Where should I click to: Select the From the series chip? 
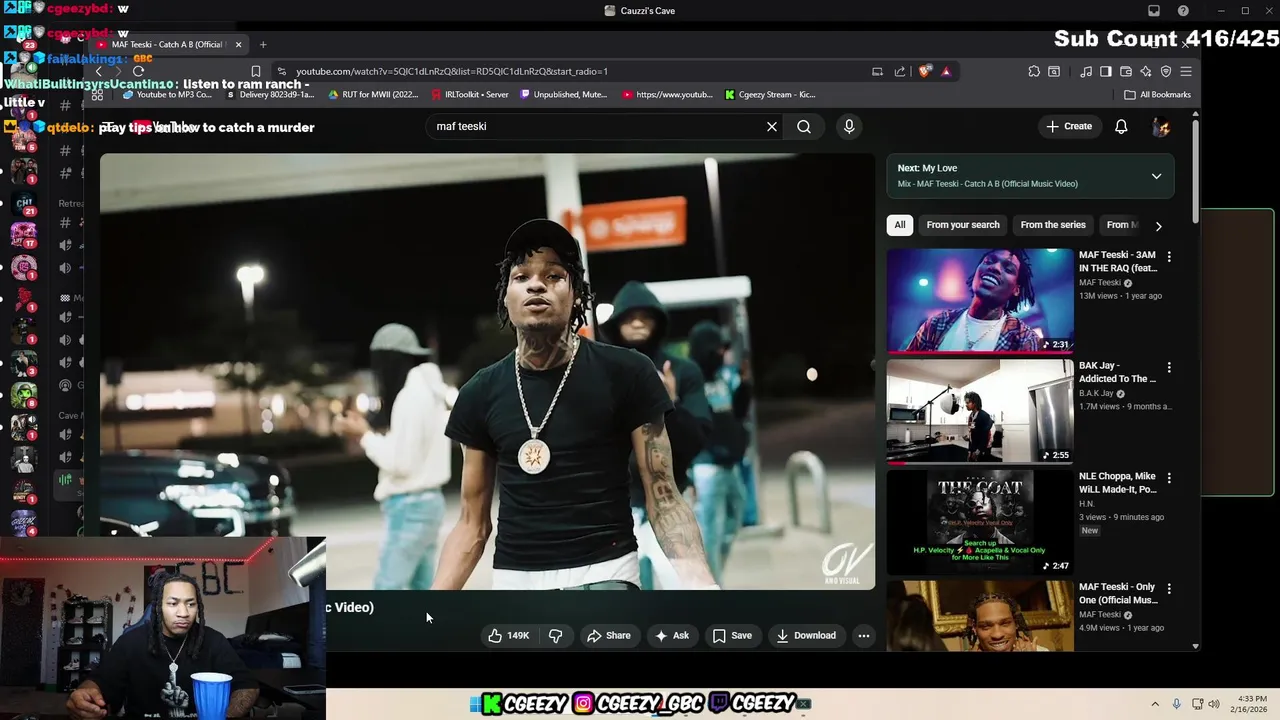pyautogui.click(x=1053, y=225)
